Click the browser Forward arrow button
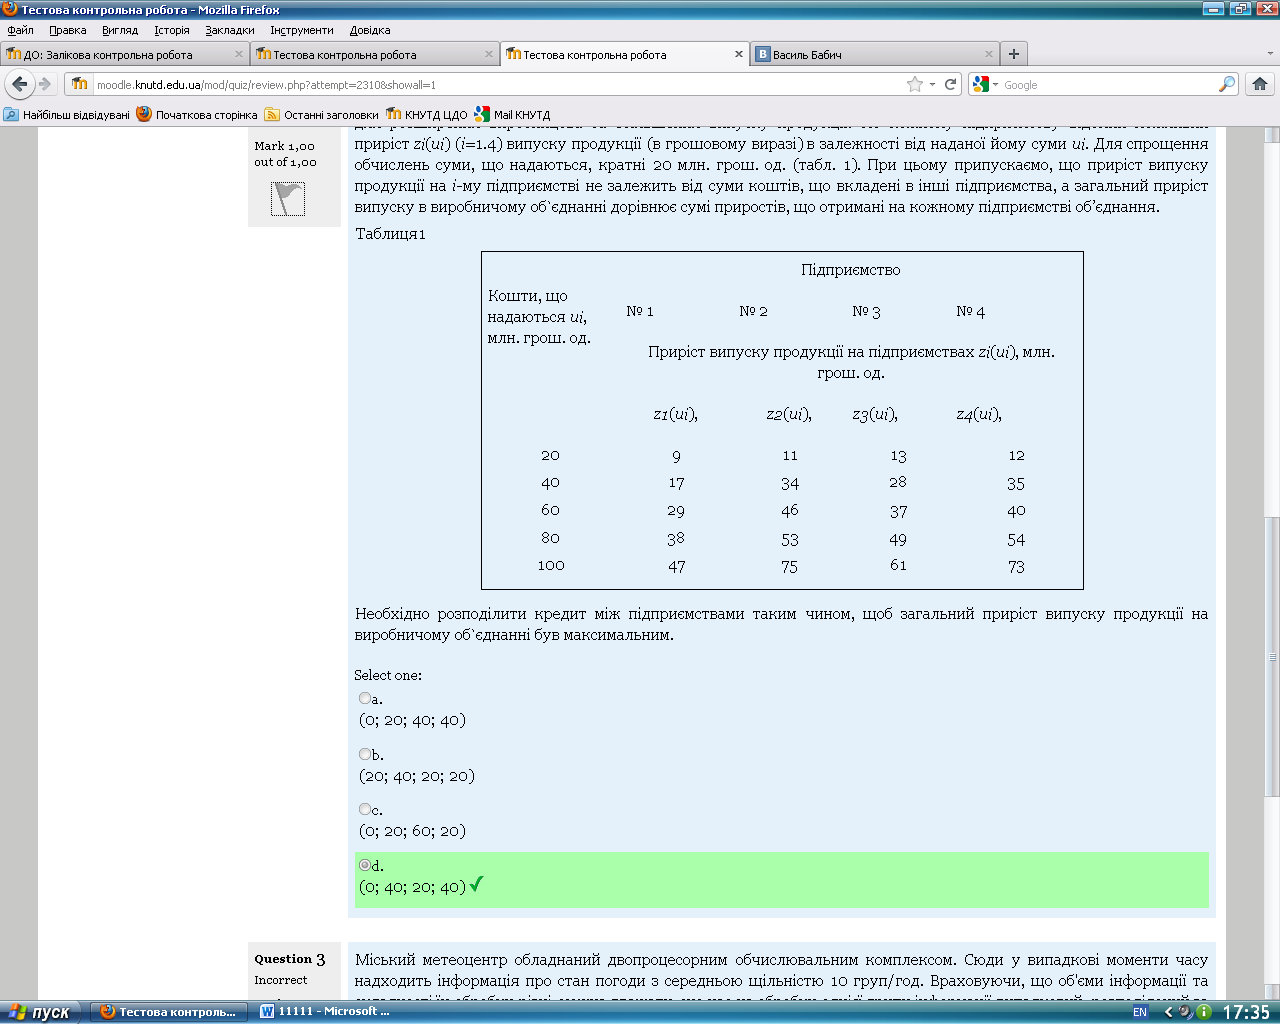Screen dimensions: 1280x1024 pos(44,84)
